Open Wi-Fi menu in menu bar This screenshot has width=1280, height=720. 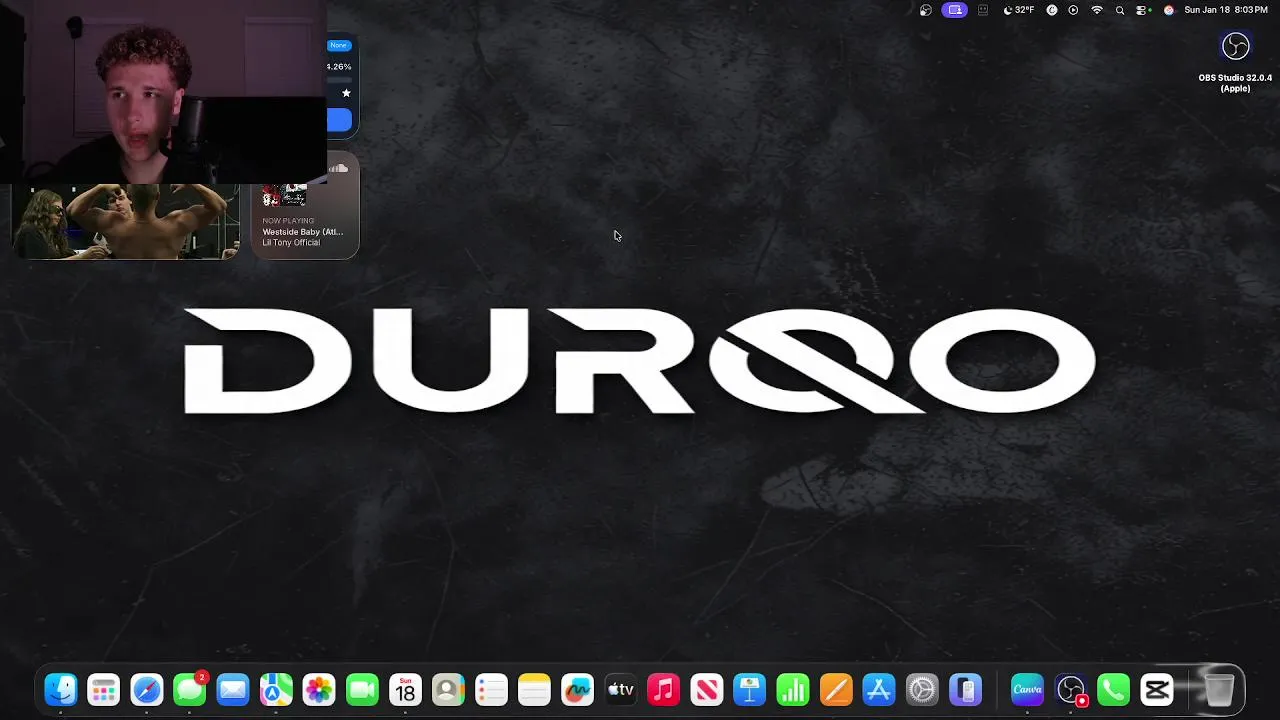[1097, 10]
